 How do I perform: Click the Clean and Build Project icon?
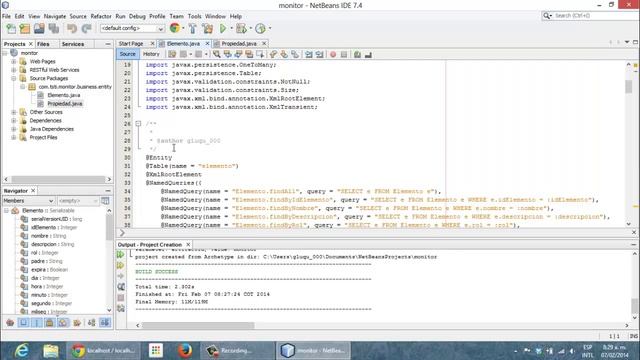pos(207,29)
